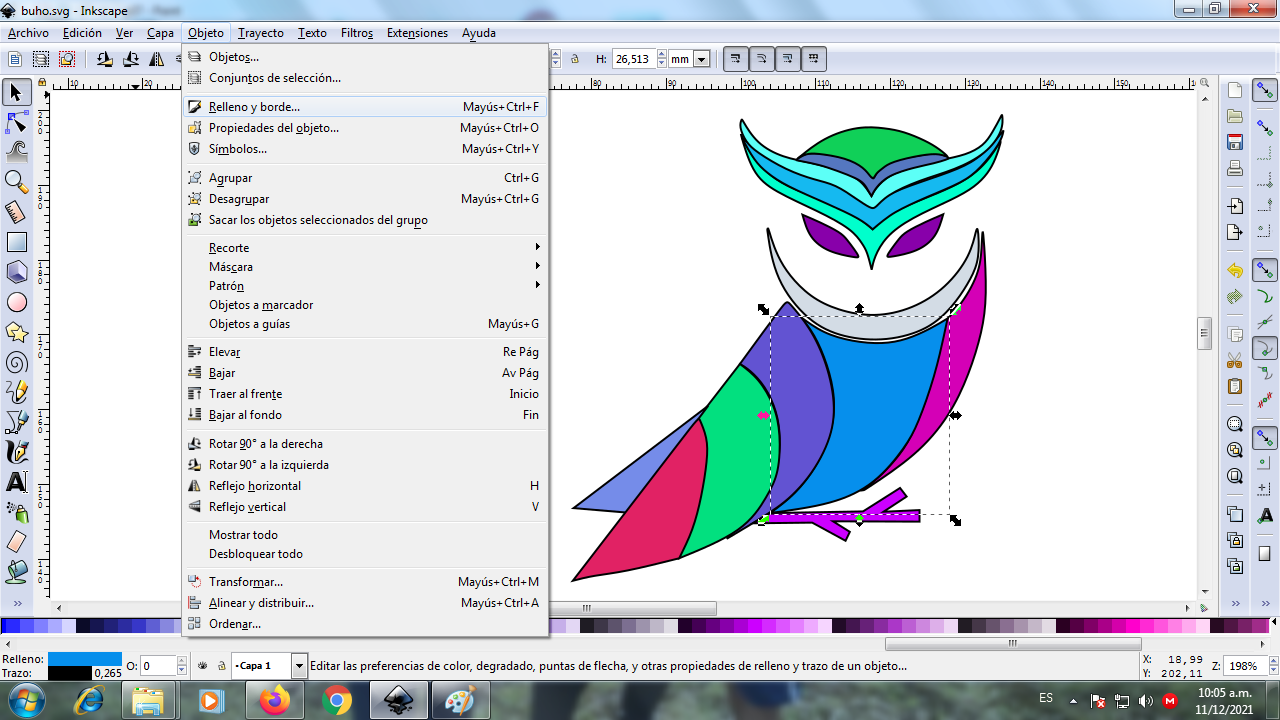The image size is (1280, 720).
Task: Select the Measure ruler tool
Action: 16,212
